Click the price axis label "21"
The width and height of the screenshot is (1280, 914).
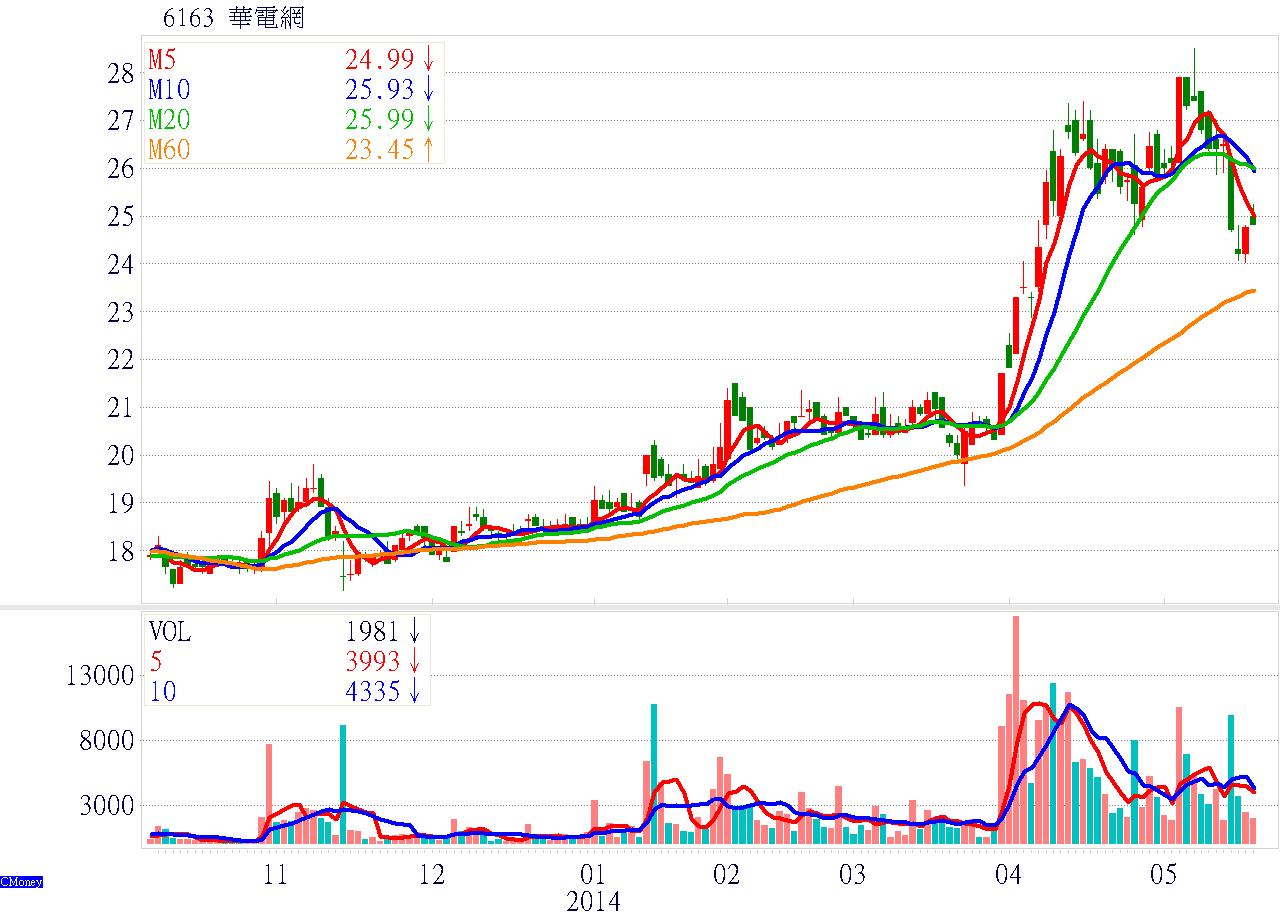122,408
